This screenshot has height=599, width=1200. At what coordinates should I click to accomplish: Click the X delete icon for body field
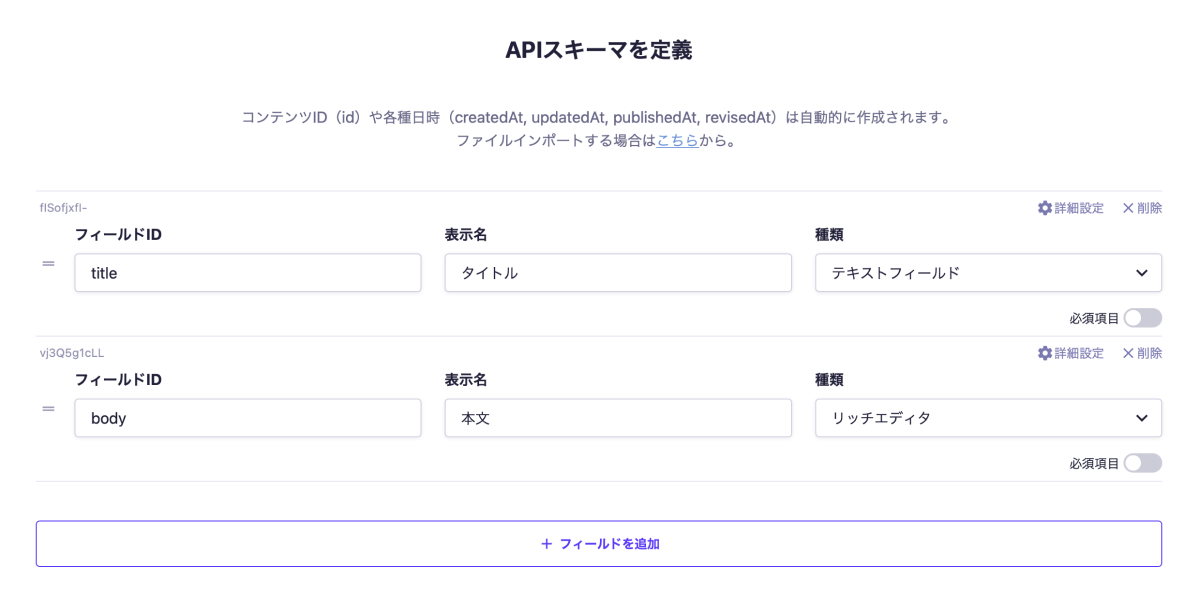1128,353
